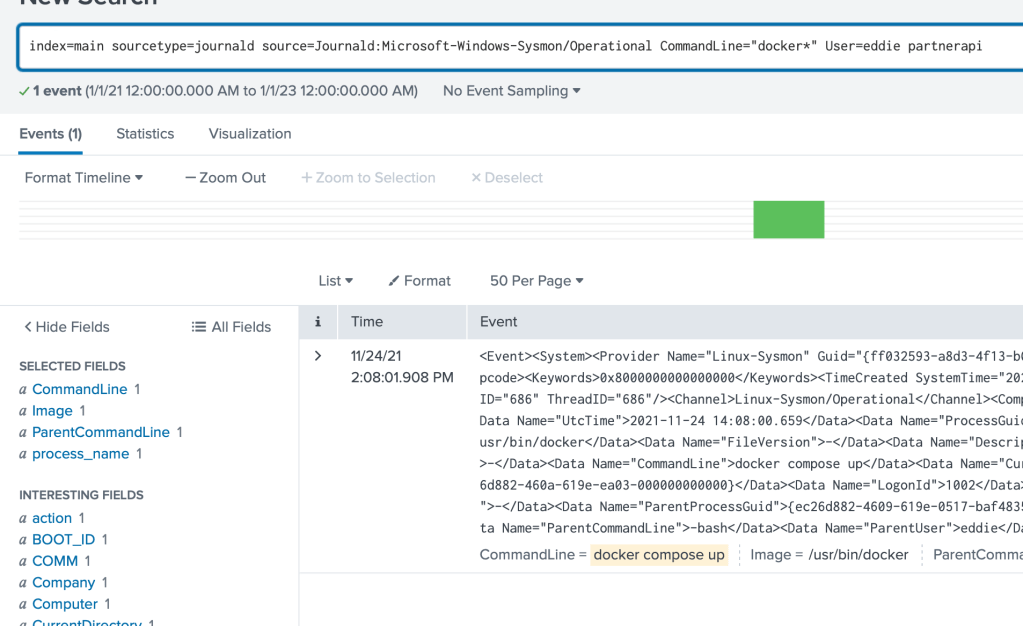
Task: Select the ParentCommandLine field
Action: coord(100,432)
